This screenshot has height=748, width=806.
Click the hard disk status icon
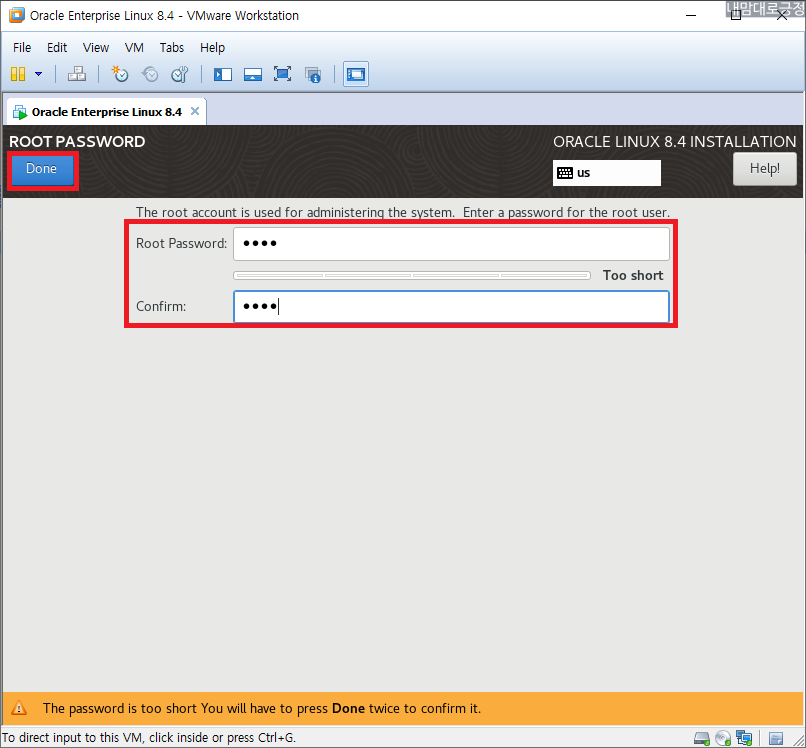[702, 738]
